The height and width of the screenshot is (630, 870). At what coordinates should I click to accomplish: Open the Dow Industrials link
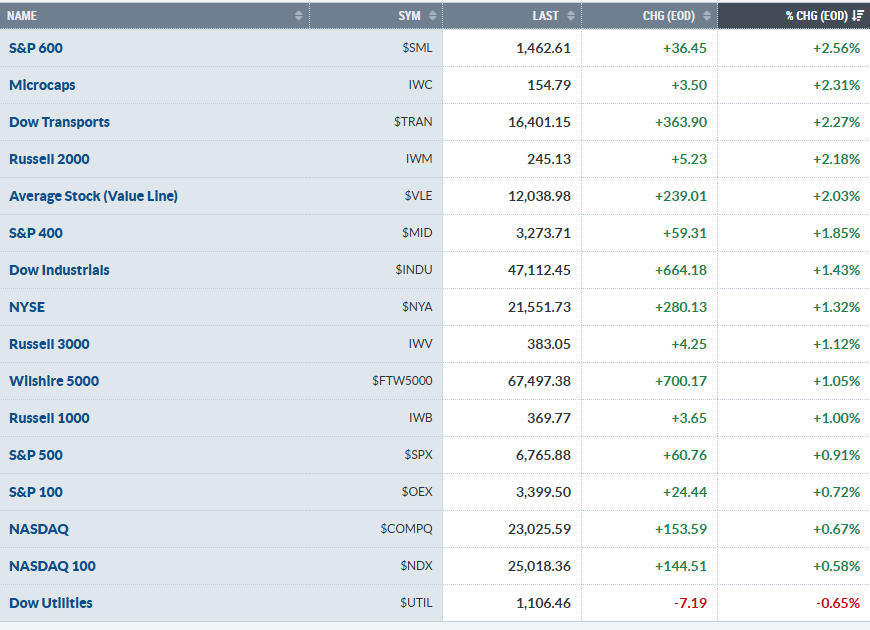(59, 270)
